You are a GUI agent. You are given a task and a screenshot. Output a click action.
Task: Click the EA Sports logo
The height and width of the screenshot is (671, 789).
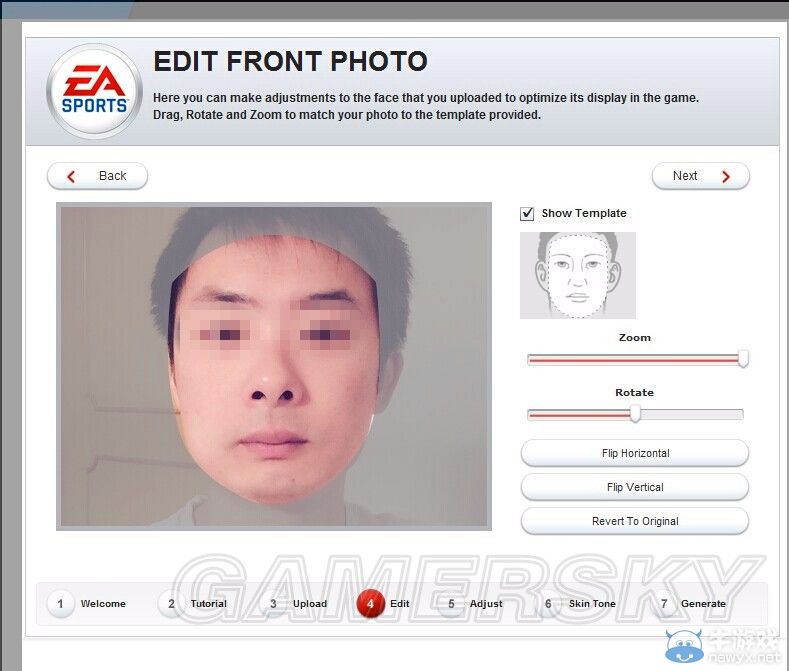pos(94,92)
